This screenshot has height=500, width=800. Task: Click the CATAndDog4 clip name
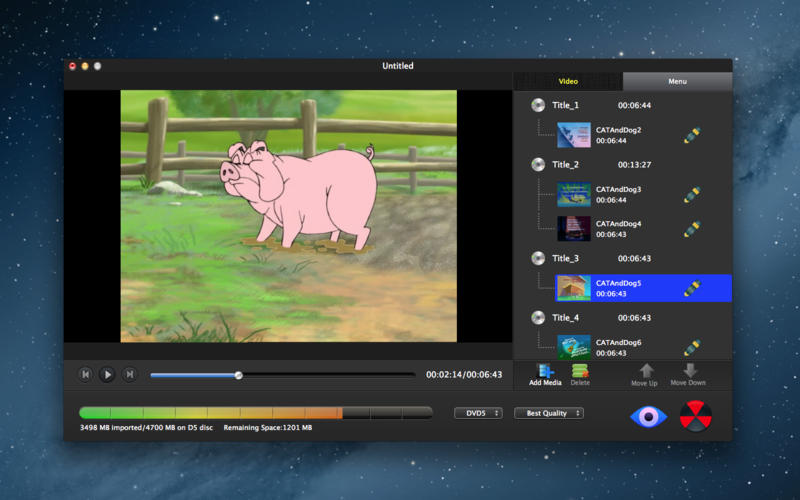618,223
